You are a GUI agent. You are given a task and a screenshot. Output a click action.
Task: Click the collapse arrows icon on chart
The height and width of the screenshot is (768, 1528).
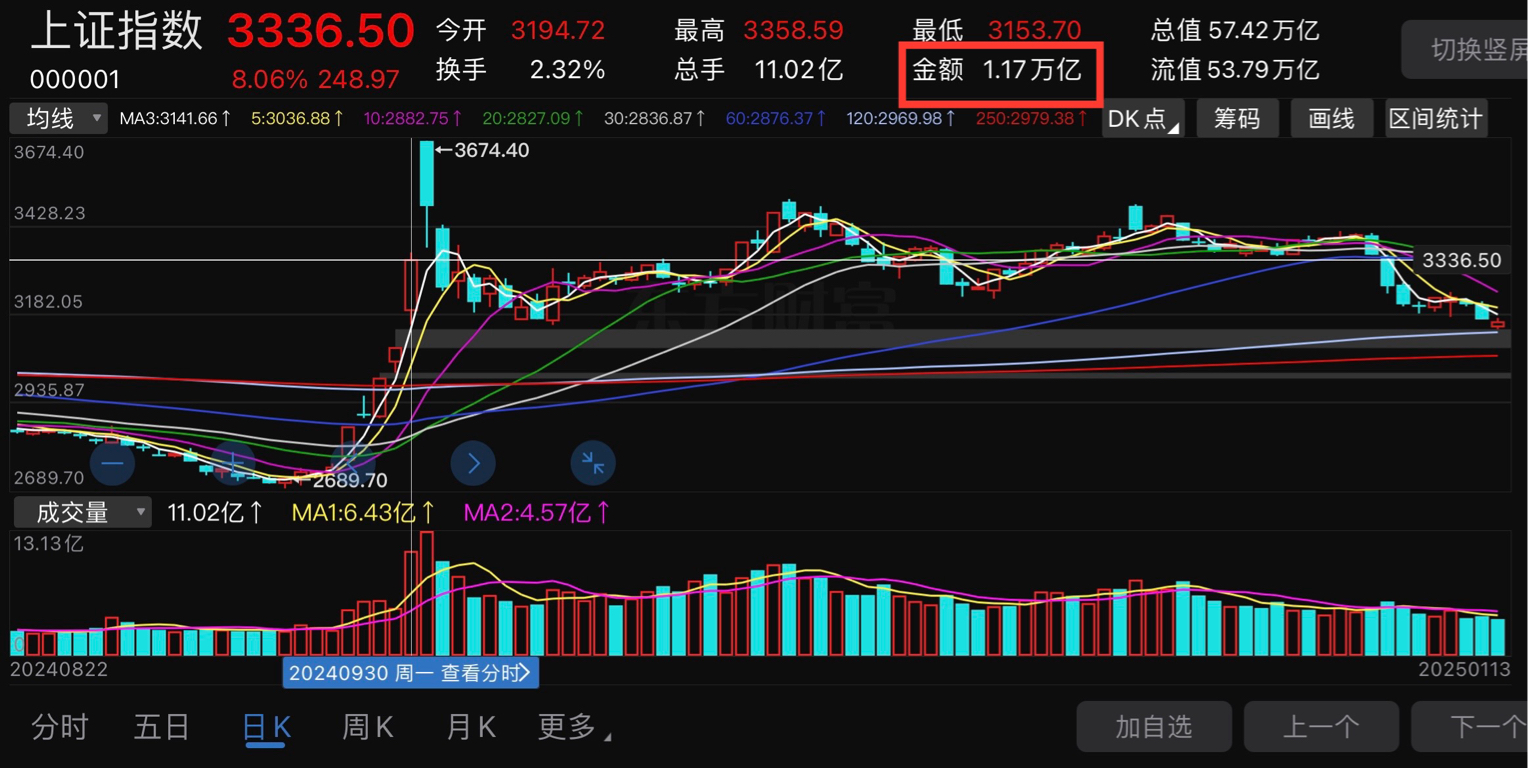coord(593,463)
